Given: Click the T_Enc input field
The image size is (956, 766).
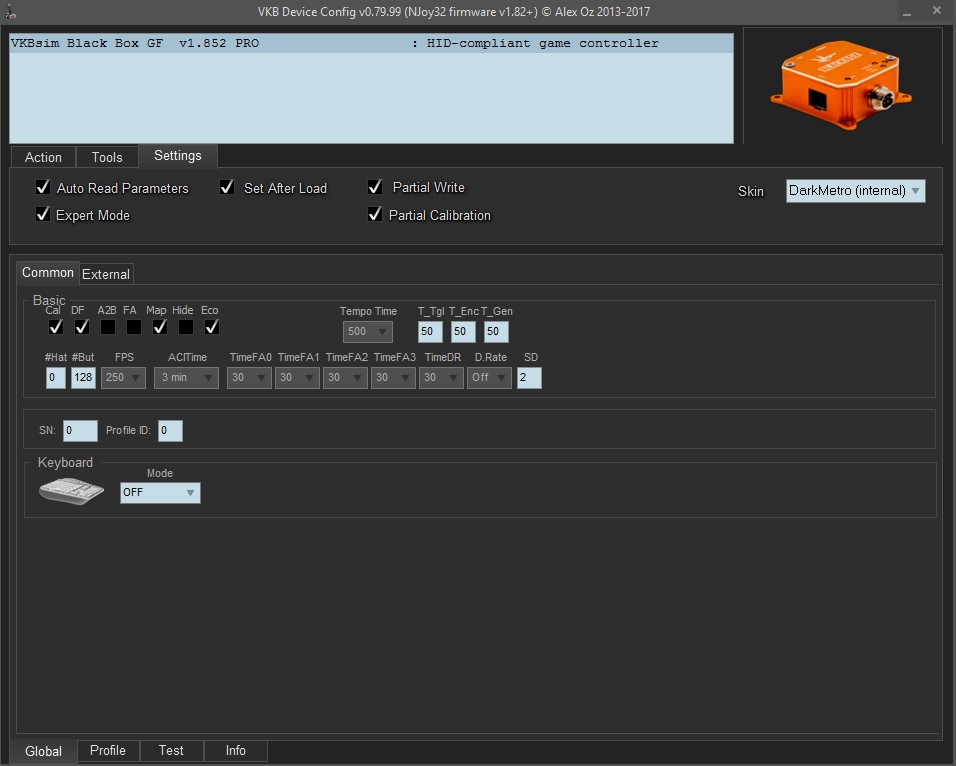Looking at the screenshot, I should (463, 332).
